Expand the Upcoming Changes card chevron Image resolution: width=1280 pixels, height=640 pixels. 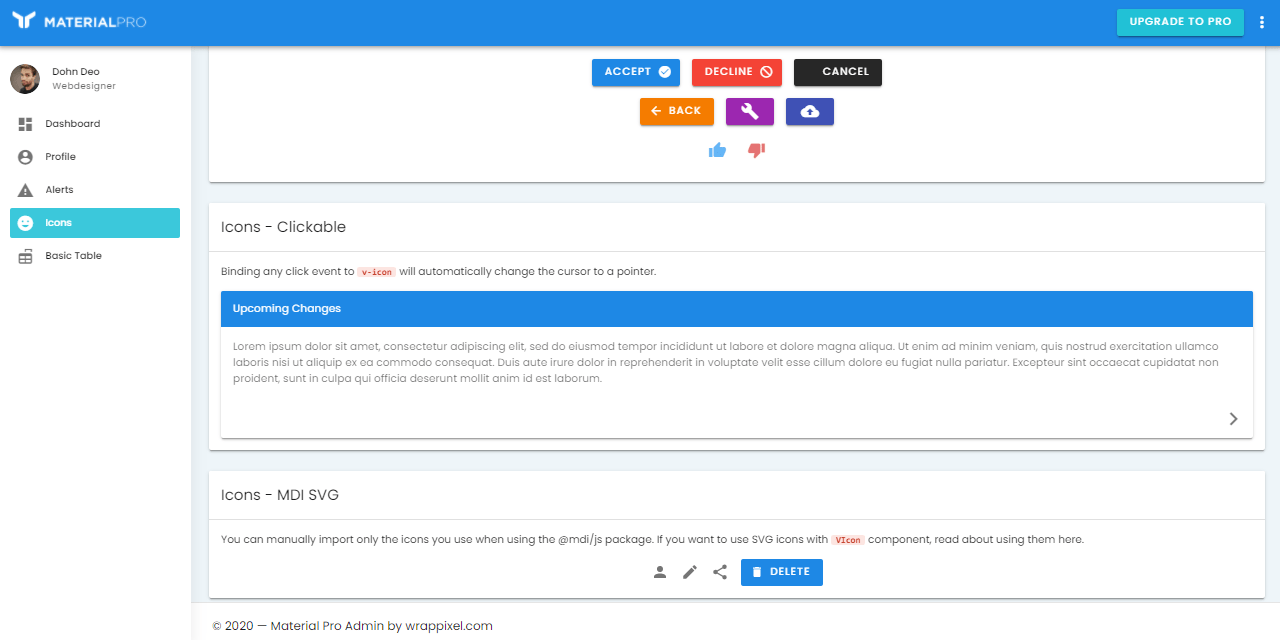click(x=1233, y=419)
